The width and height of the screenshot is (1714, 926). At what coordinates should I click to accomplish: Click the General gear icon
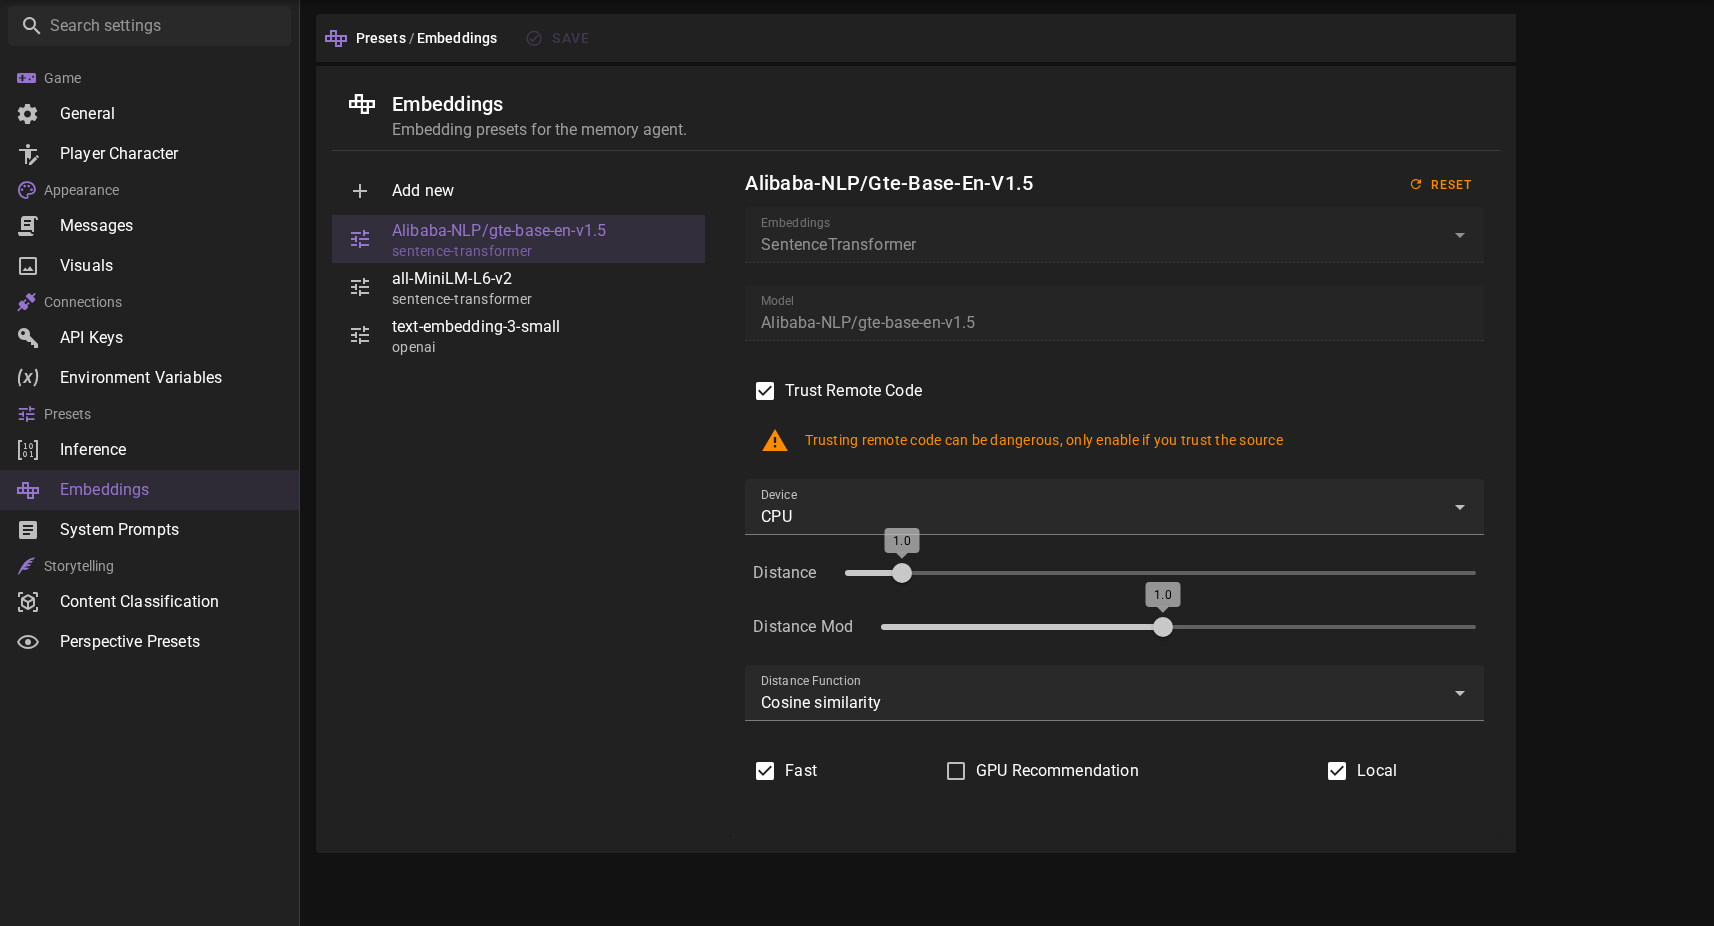click(x=28, y=114)
